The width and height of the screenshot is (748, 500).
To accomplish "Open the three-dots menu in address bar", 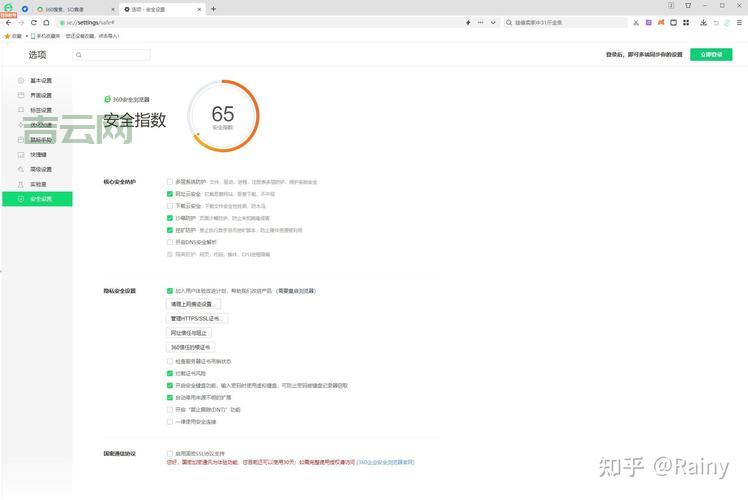I will coord(480,22).
